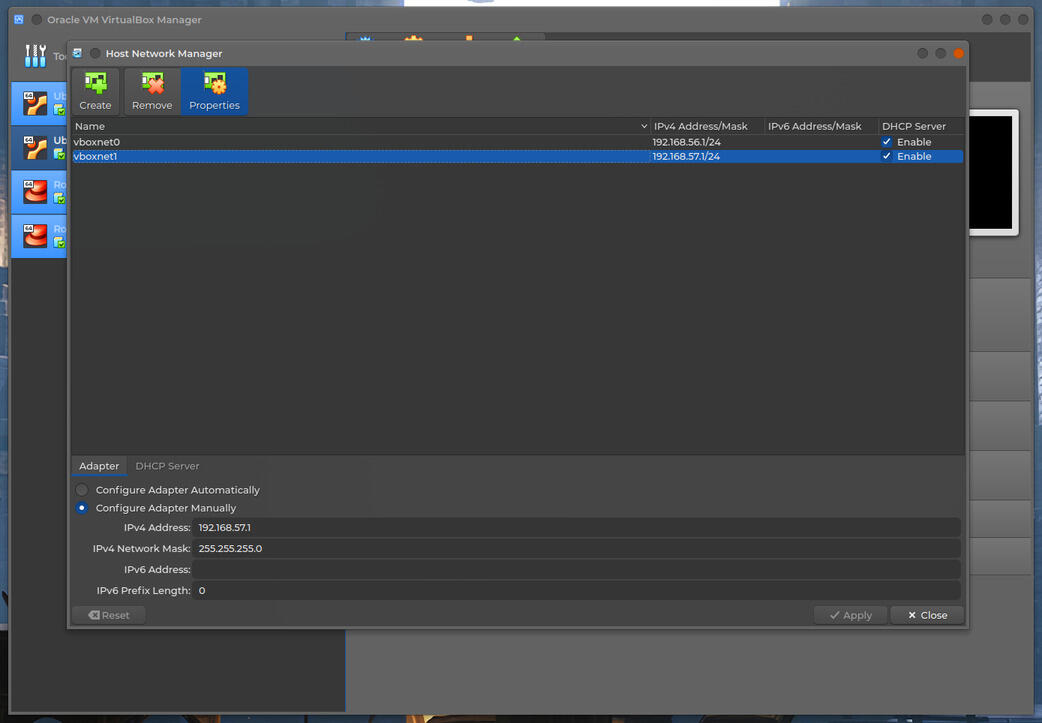This screenshot has height=723, width=1042.
Task: Uncheck the DHCP Enable checkbox for vboxnet1
Action: 886,156
